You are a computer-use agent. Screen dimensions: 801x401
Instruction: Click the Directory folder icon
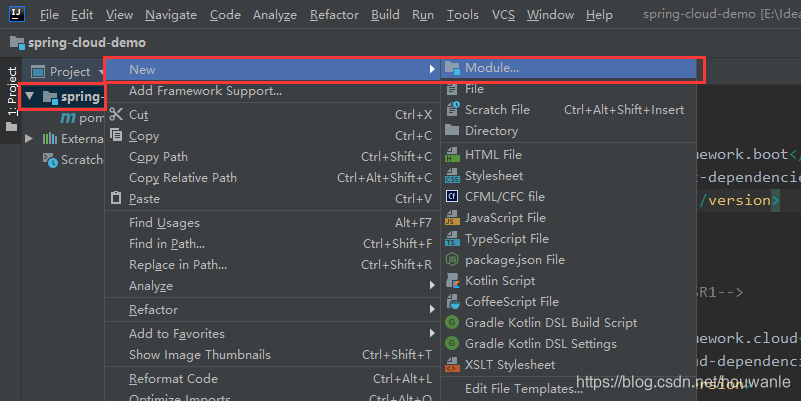click(x=452, y=130)
